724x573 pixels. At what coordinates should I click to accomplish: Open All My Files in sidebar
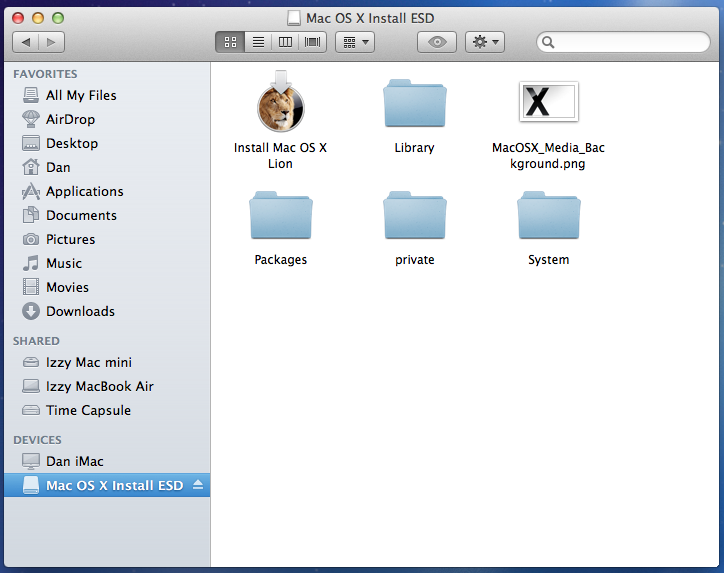pyautogui.click(x=107, y=95)
